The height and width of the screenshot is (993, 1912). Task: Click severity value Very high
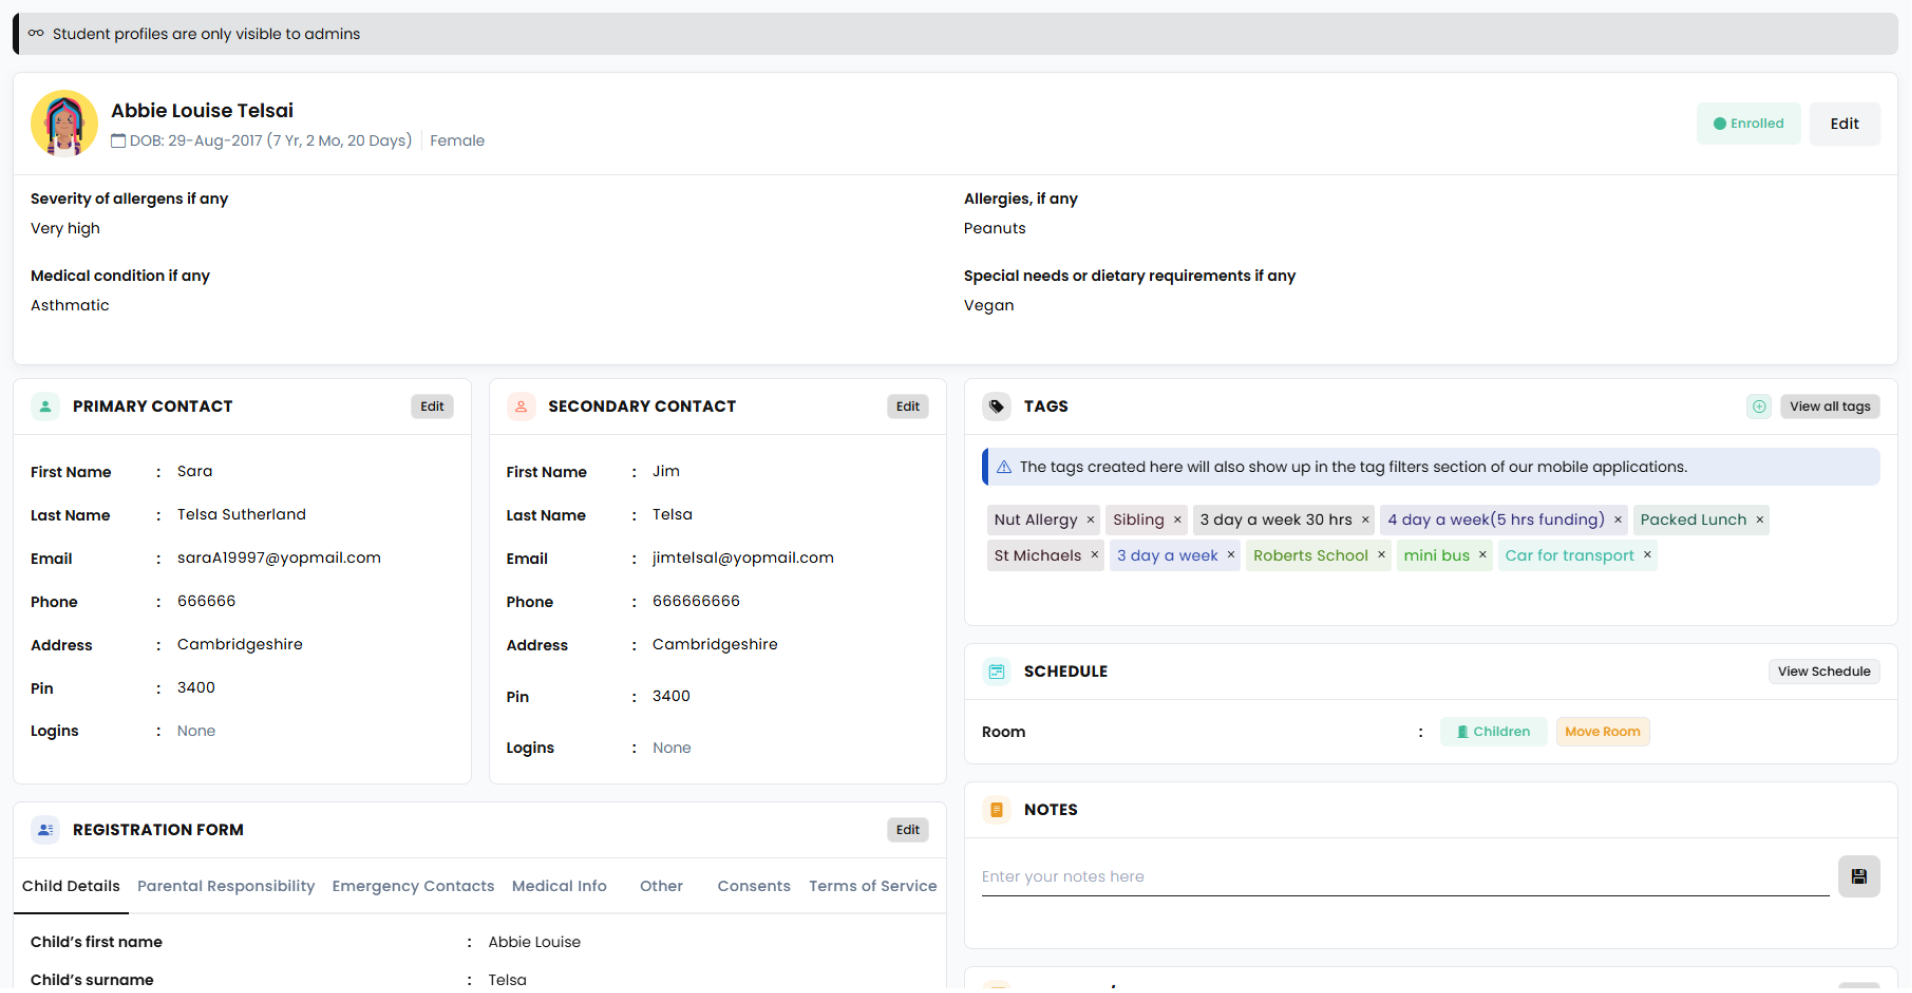coord(65,228)
